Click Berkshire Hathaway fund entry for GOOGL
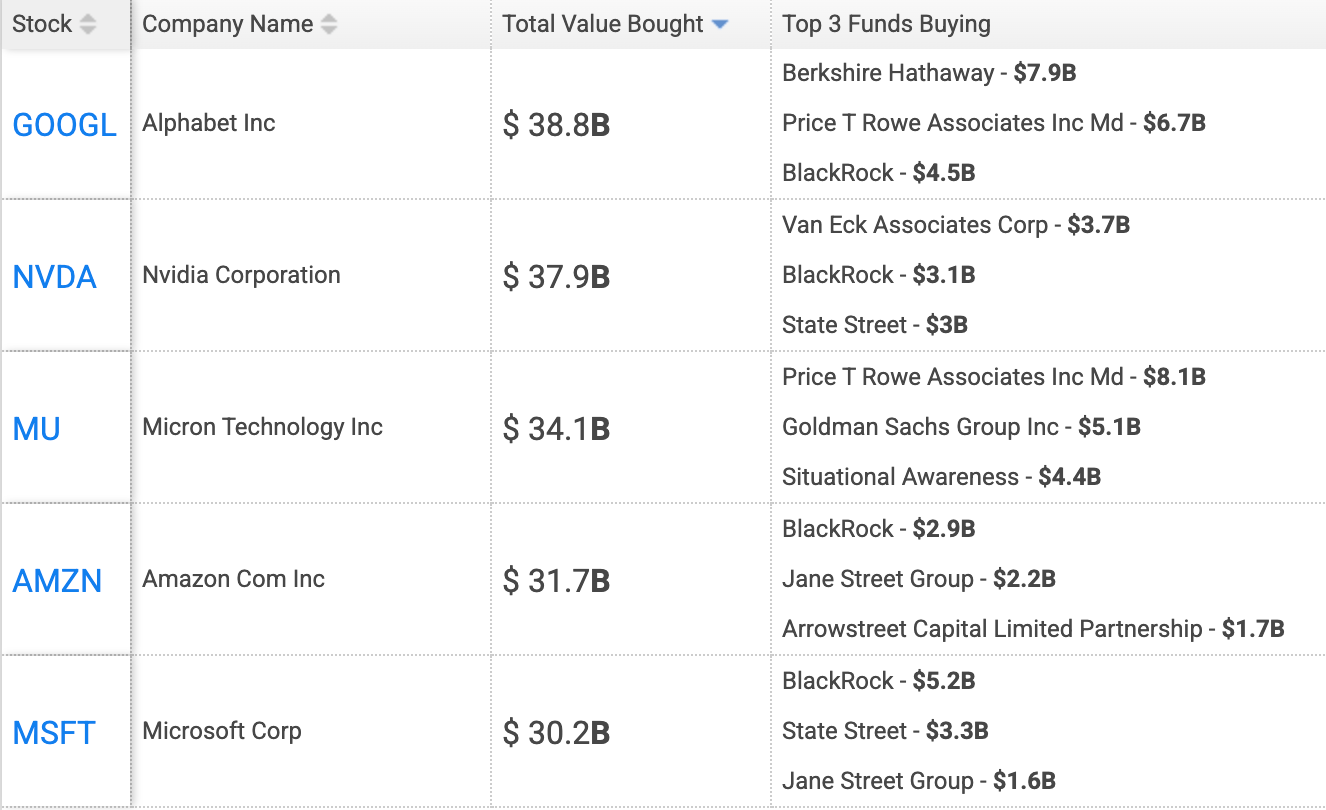The image size is (1326, 810). point(929,72)
